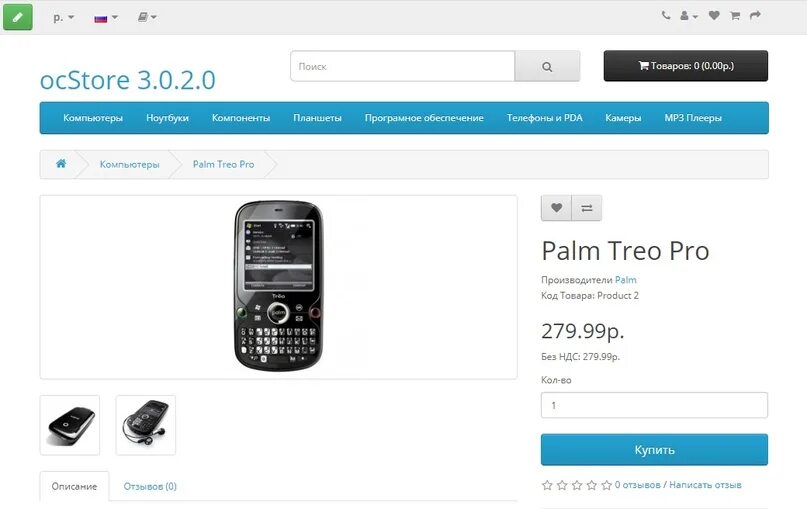Expand the Russian flag language selector
The width and height of the screenshot is (807, 509).
106,18
